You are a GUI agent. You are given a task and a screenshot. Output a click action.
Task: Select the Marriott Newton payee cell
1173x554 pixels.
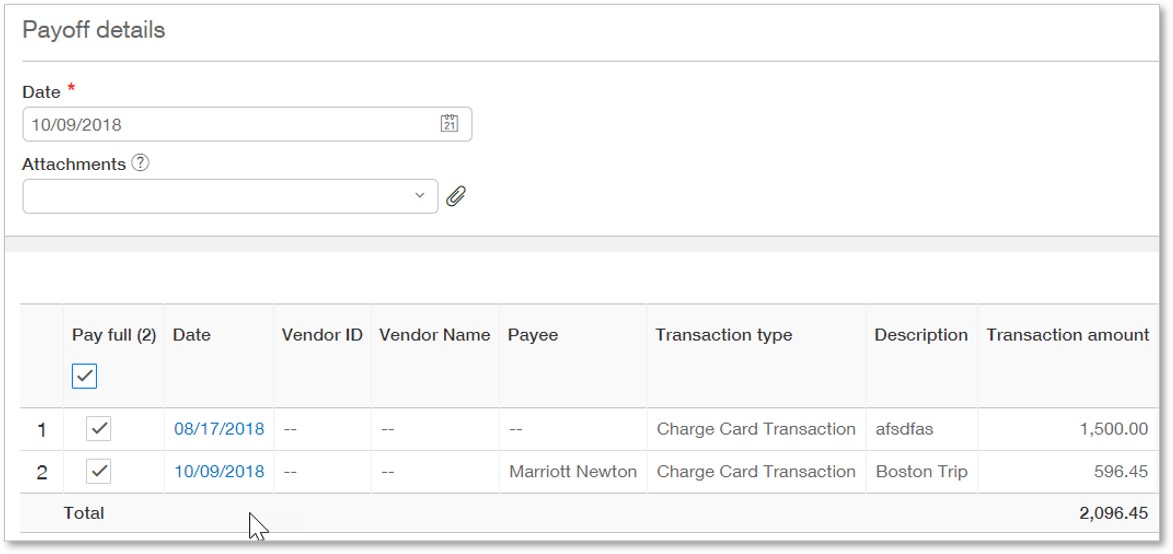click(x=572, y=471)
